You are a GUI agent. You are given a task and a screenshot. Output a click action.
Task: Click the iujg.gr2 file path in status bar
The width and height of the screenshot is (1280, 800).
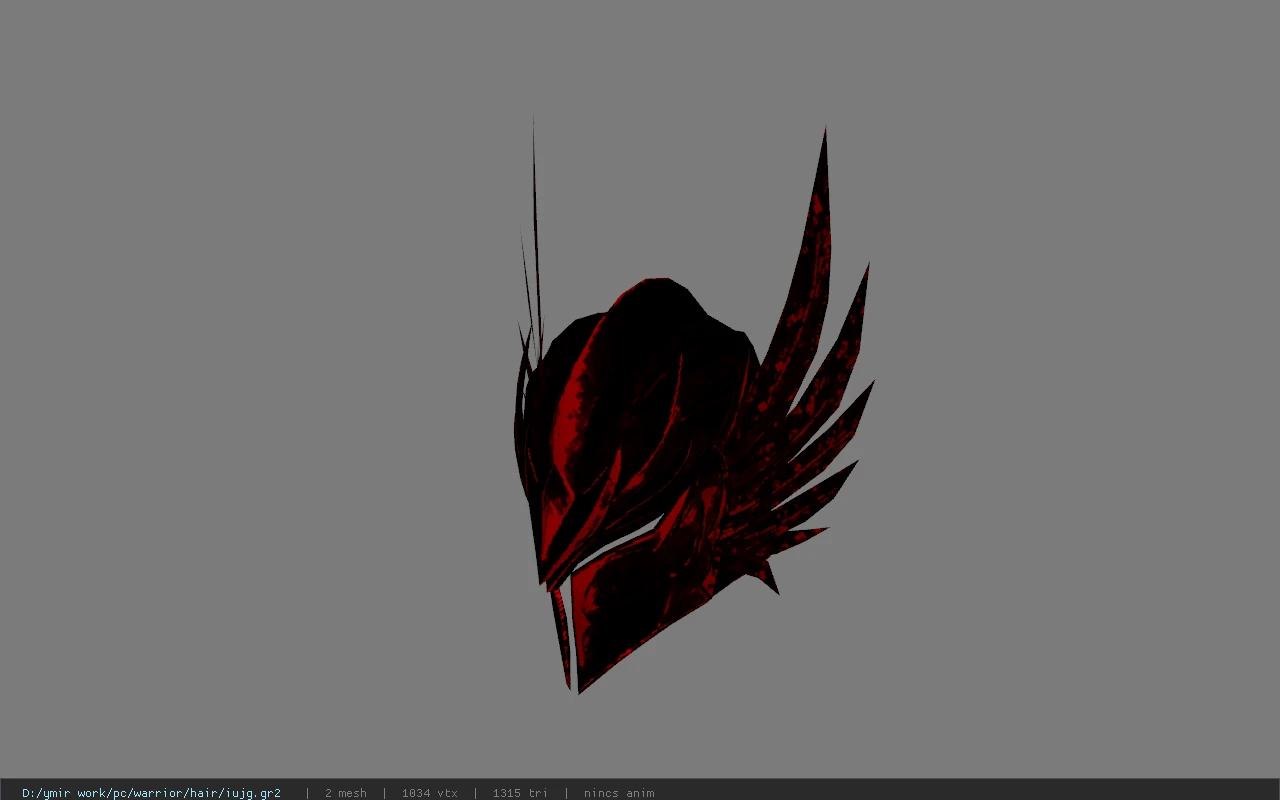click(x=151, y=793)
